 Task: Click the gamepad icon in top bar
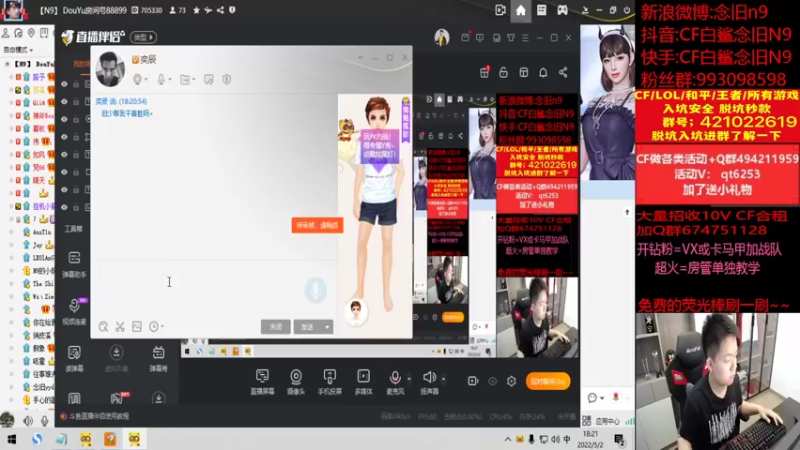[x=562, y=10]
